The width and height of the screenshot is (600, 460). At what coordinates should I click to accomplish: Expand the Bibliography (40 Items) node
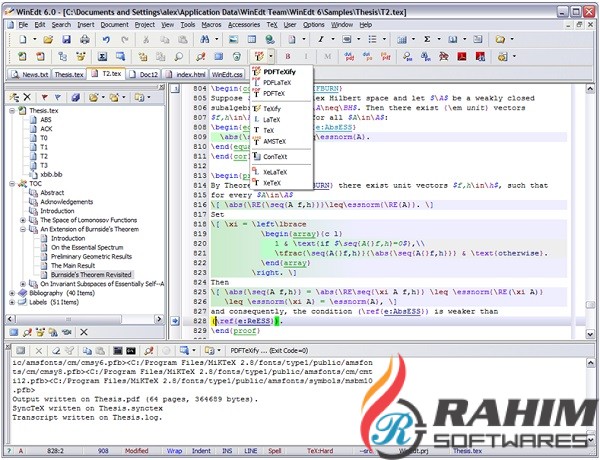click(12, 293)
